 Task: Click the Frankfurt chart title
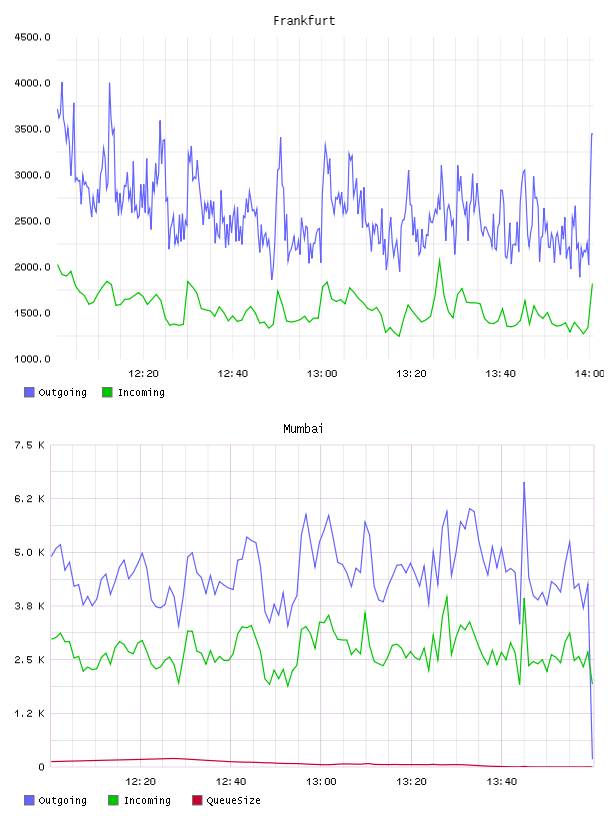304,21
